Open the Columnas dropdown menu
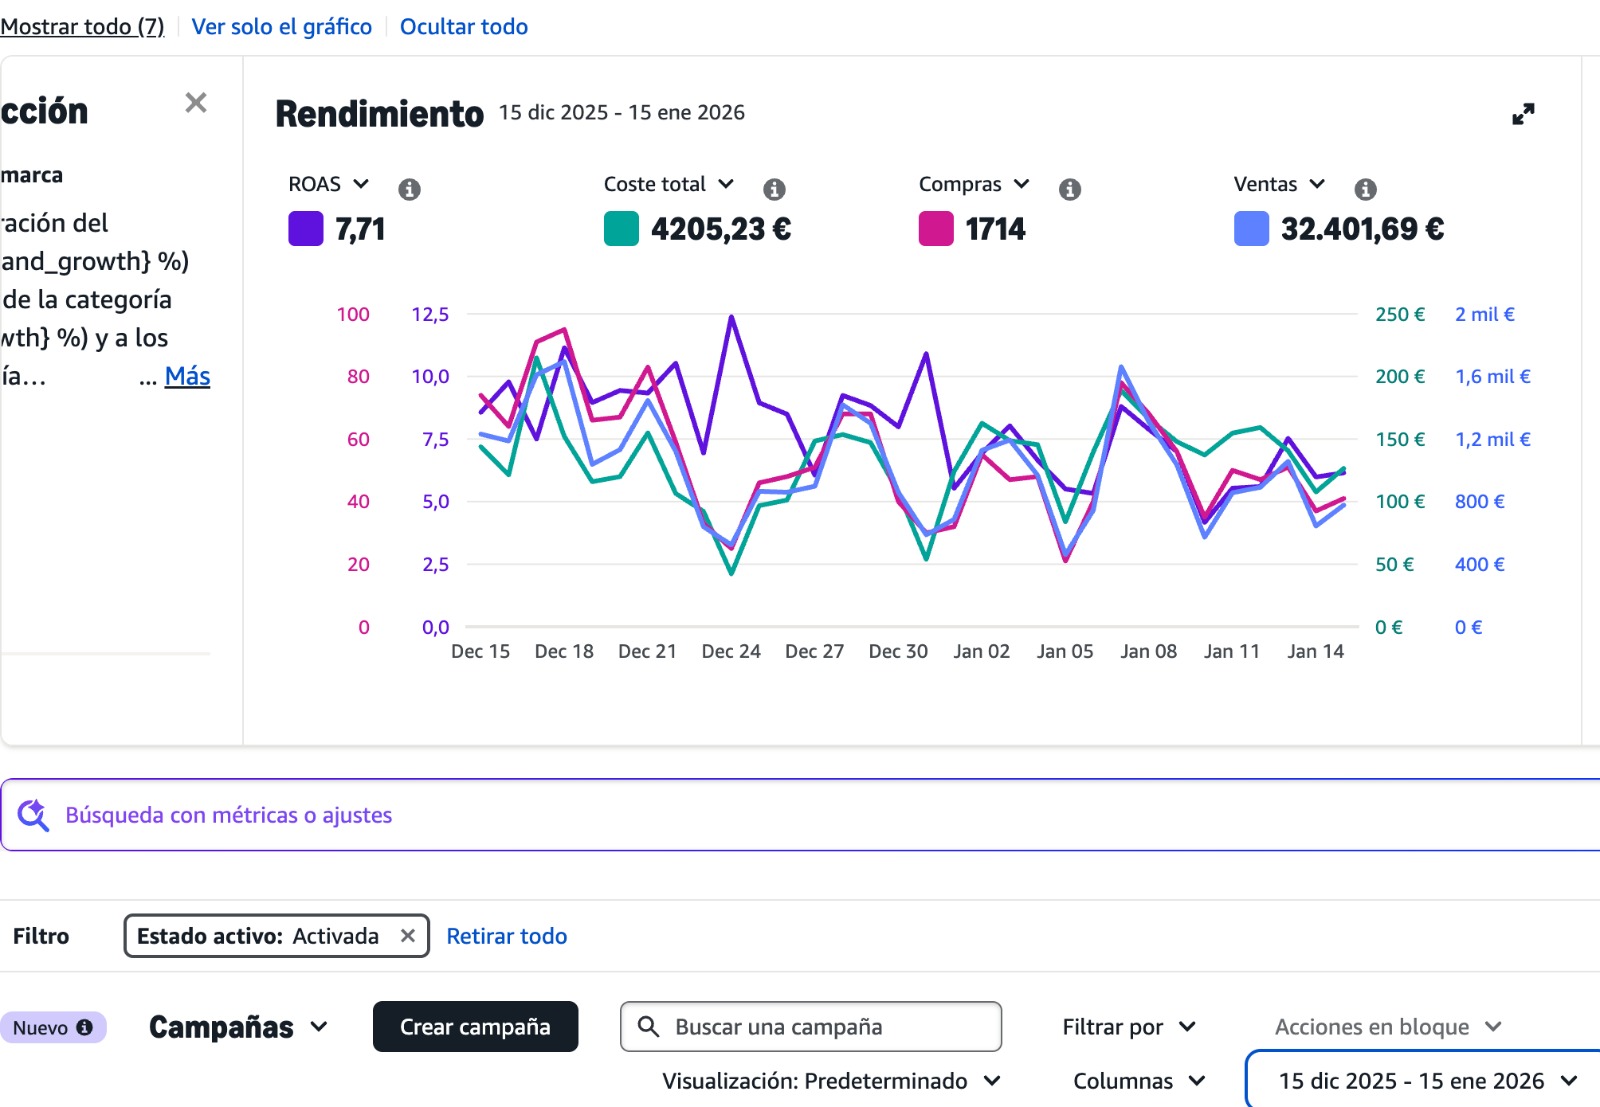Image resolution: width=1600 pixels, height=1107 pixels. (x=1138, y=1081)
